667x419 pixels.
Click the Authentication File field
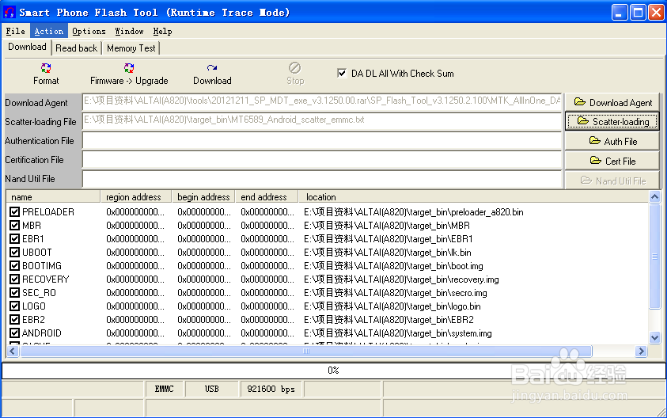coord(322,140)
